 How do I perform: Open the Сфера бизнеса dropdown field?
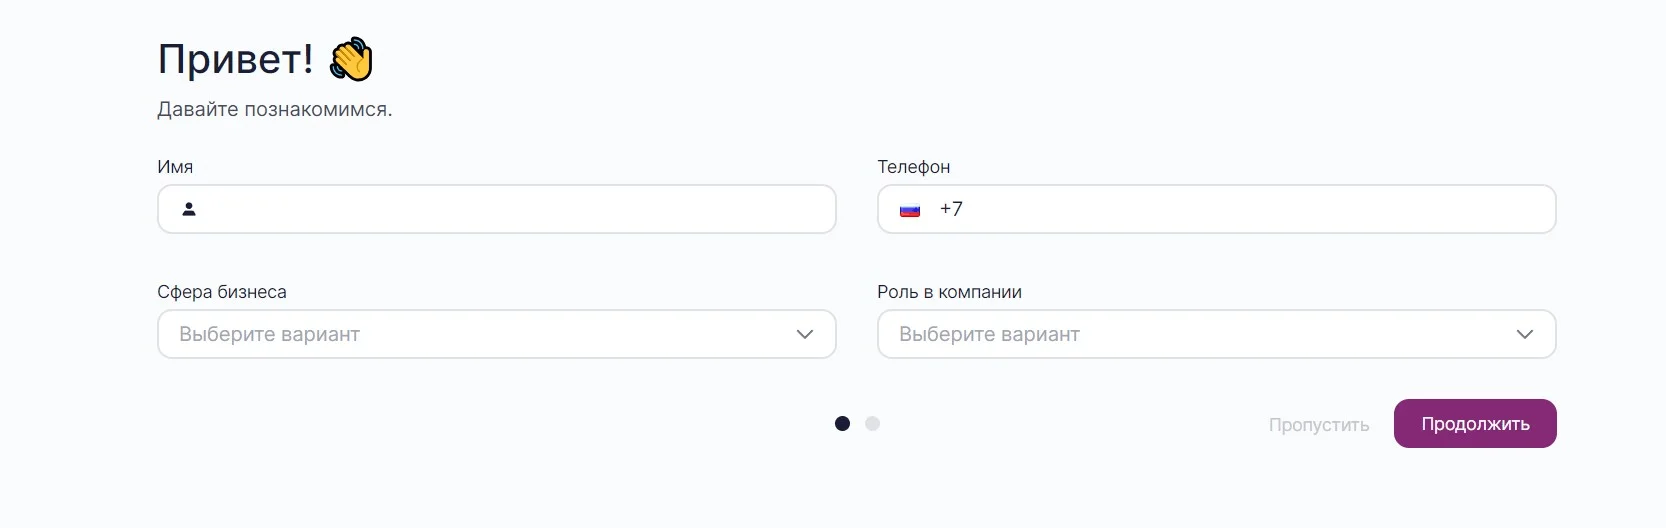pyautogui.click(x=480, y=334)
